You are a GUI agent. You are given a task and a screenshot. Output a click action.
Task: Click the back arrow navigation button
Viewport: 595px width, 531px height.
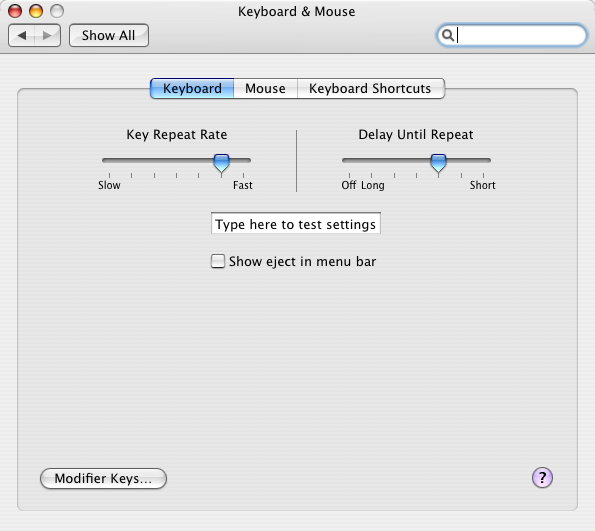pyautogui.click(x=22, y=36)
